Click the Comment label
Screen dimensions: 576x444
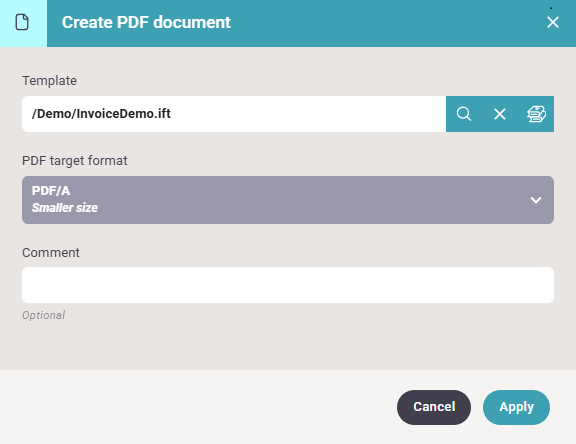pyautogui.click(x=51, y=253)
